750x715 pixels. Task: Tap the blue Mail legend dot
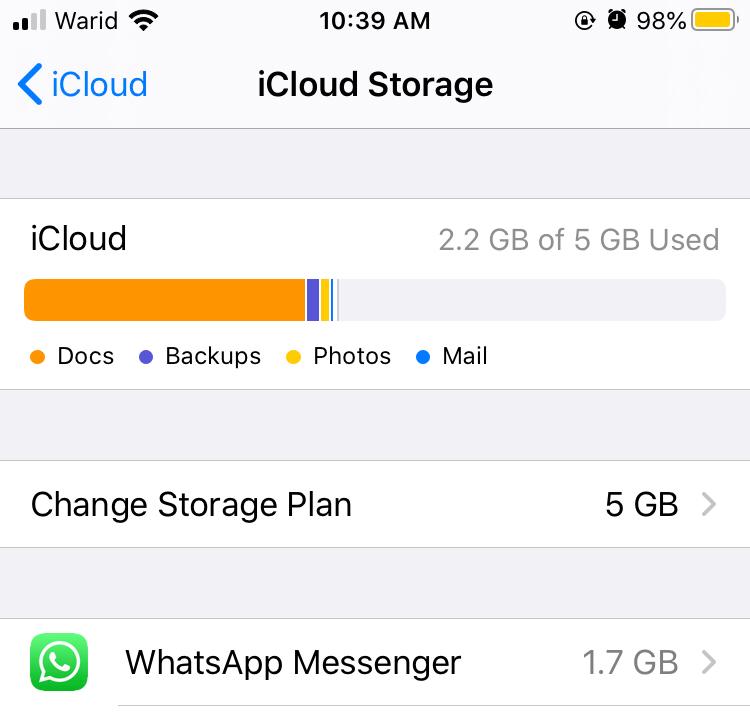[x=423, y=357]
